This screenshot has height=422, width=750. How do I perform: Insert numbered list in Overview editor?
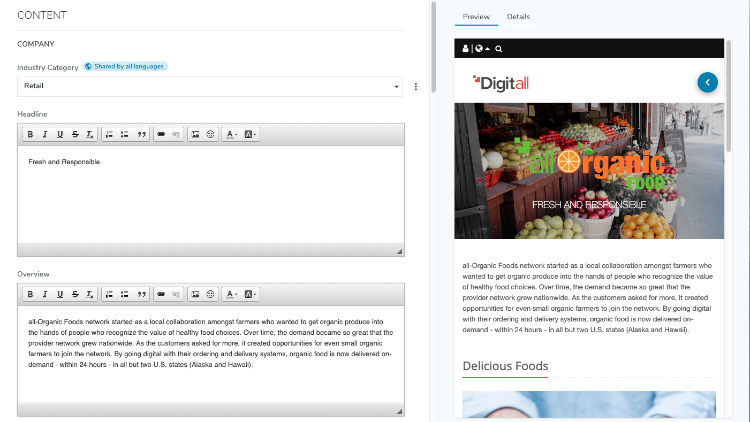click(109, 294)
